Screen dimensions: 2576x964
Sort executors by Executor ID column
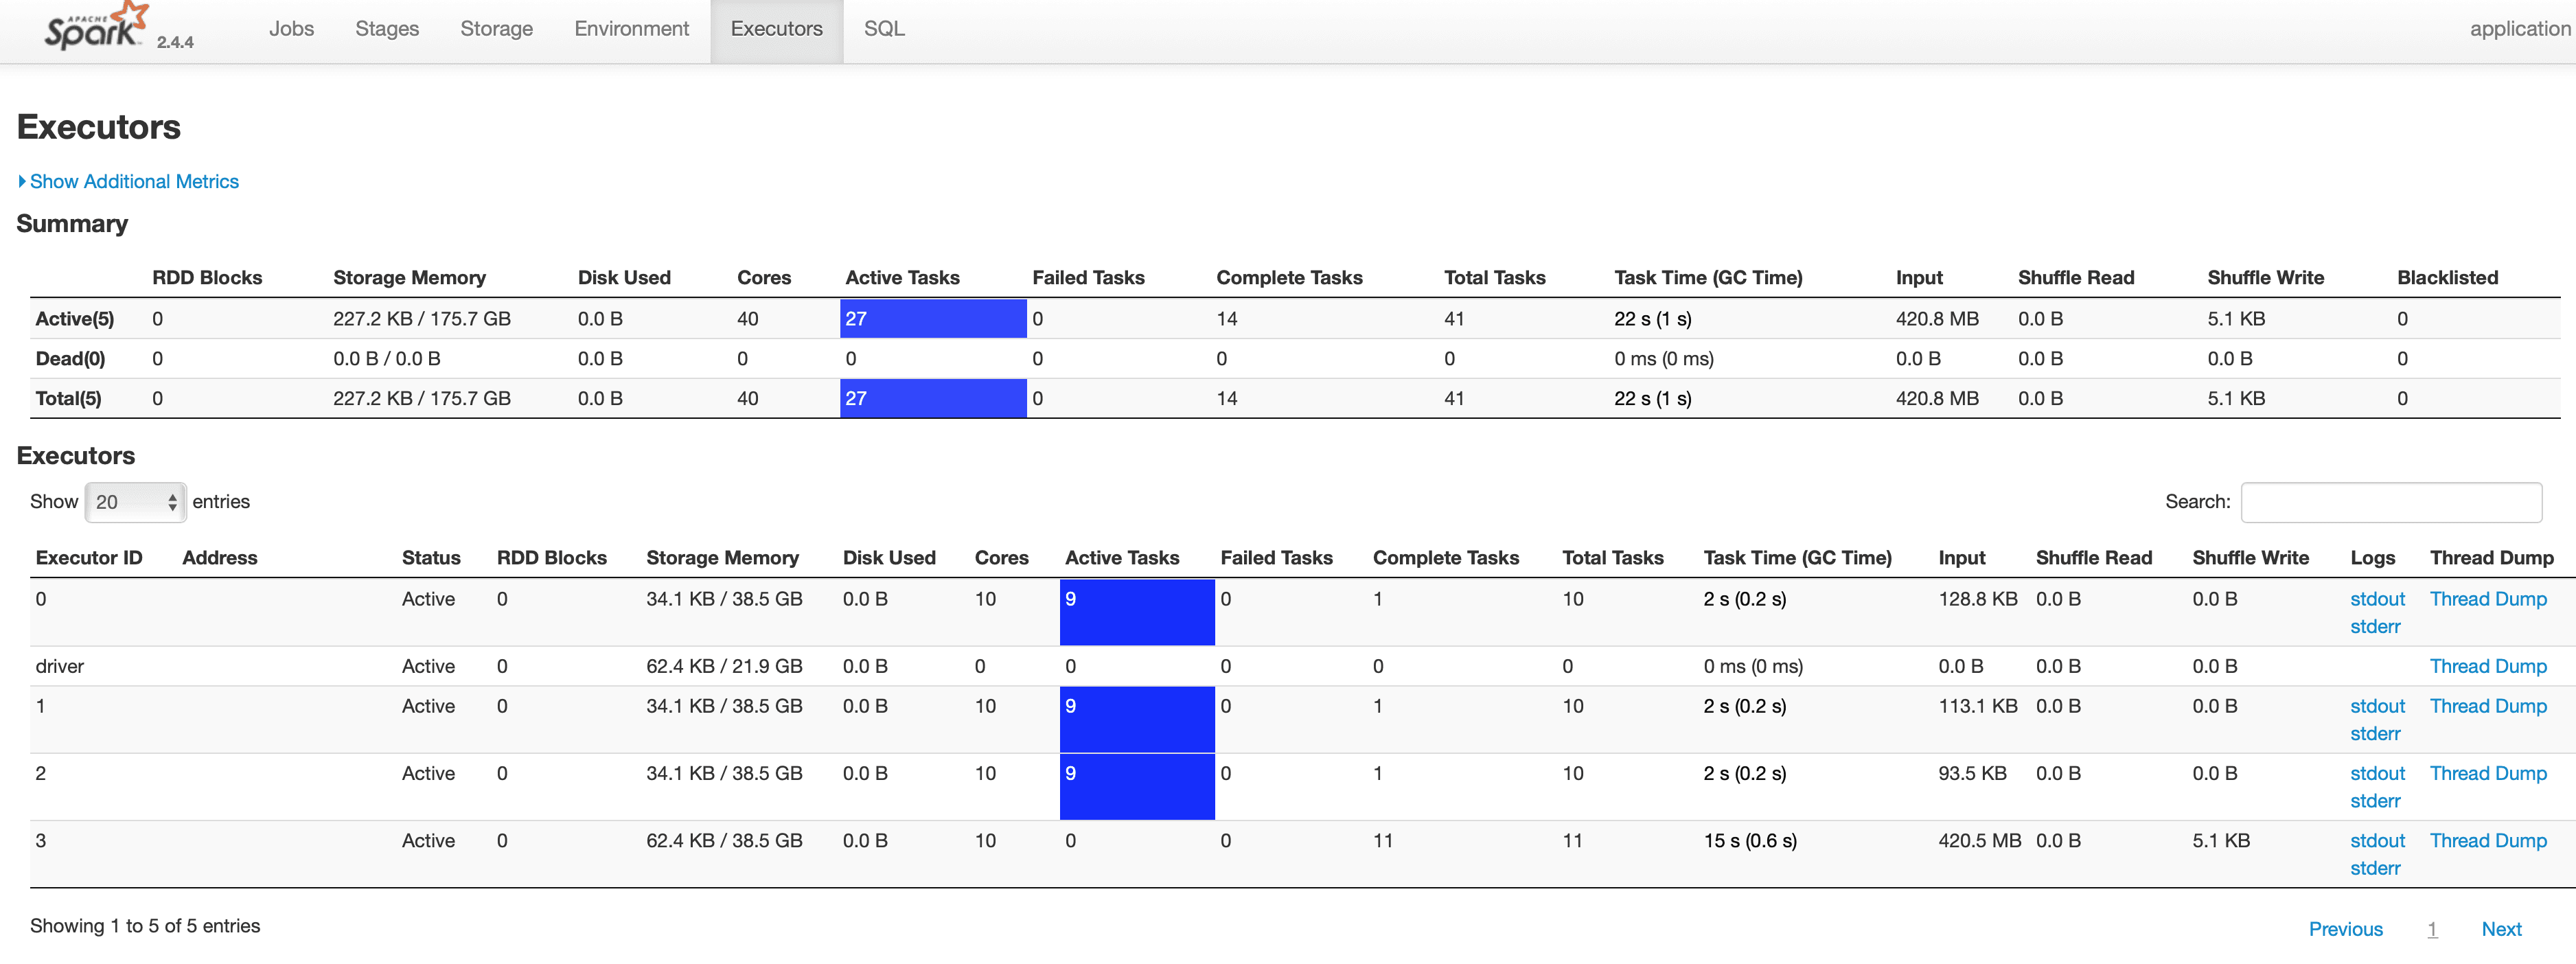coord(89,558)
